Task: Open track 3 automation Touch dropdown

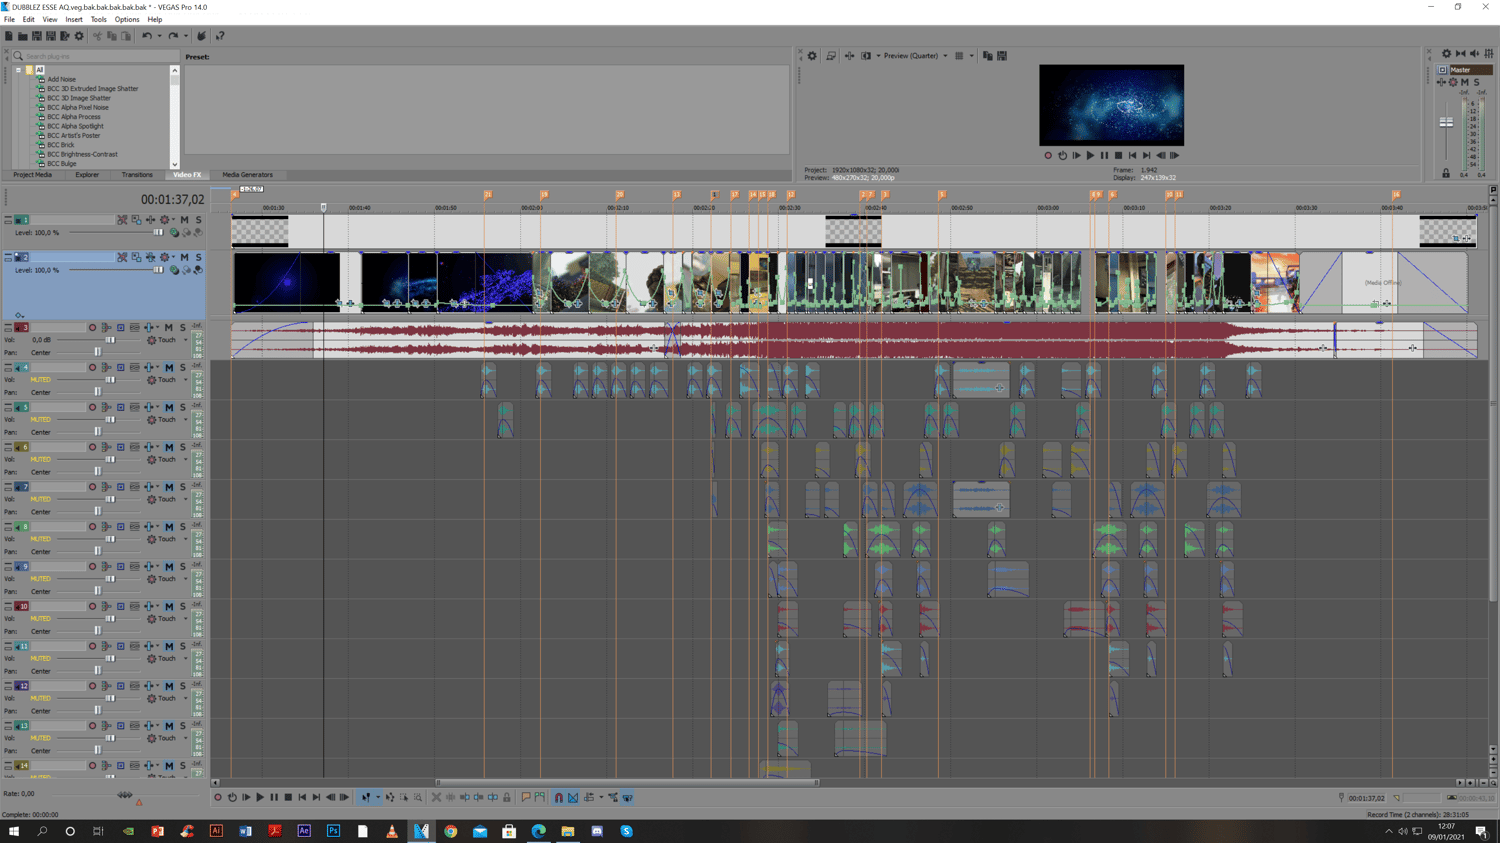Action: coord(185,340)
